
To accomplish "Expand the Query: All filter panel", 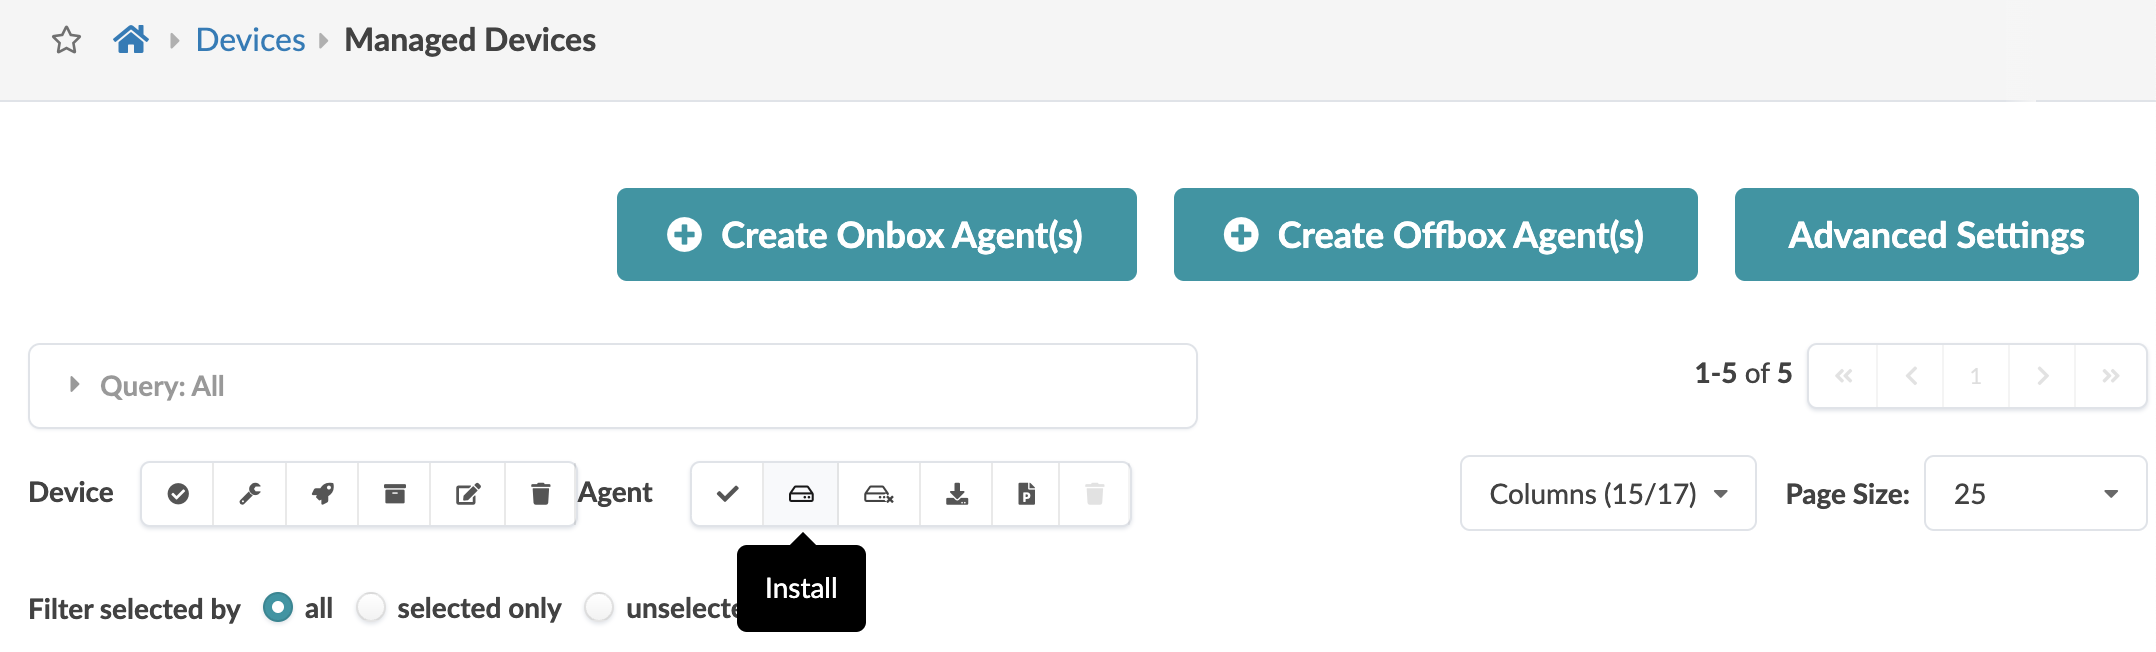I will point(74,385).
